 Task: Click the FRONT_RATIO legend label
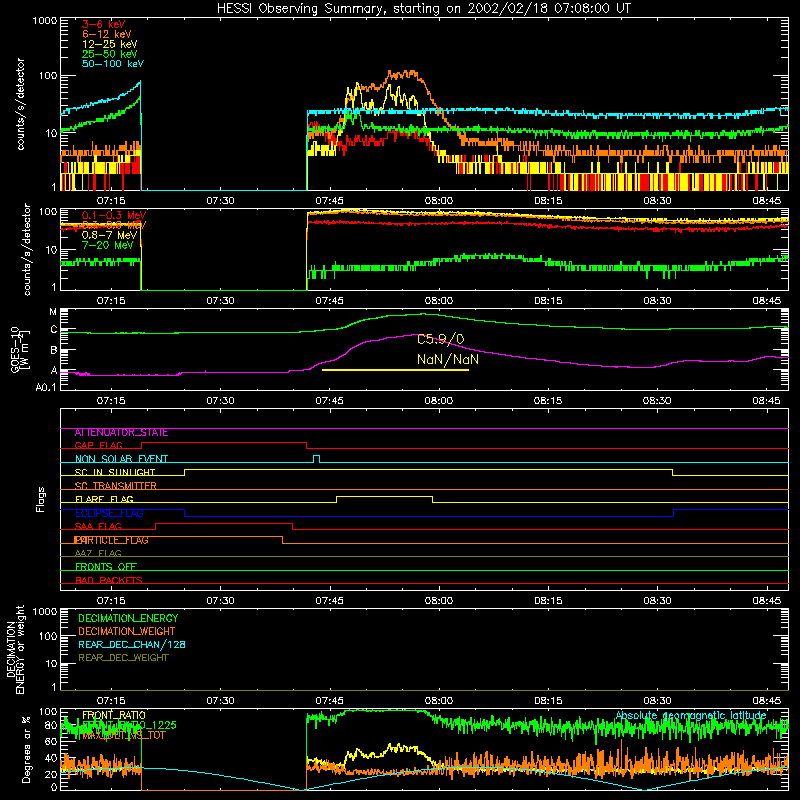coord(114,715)
